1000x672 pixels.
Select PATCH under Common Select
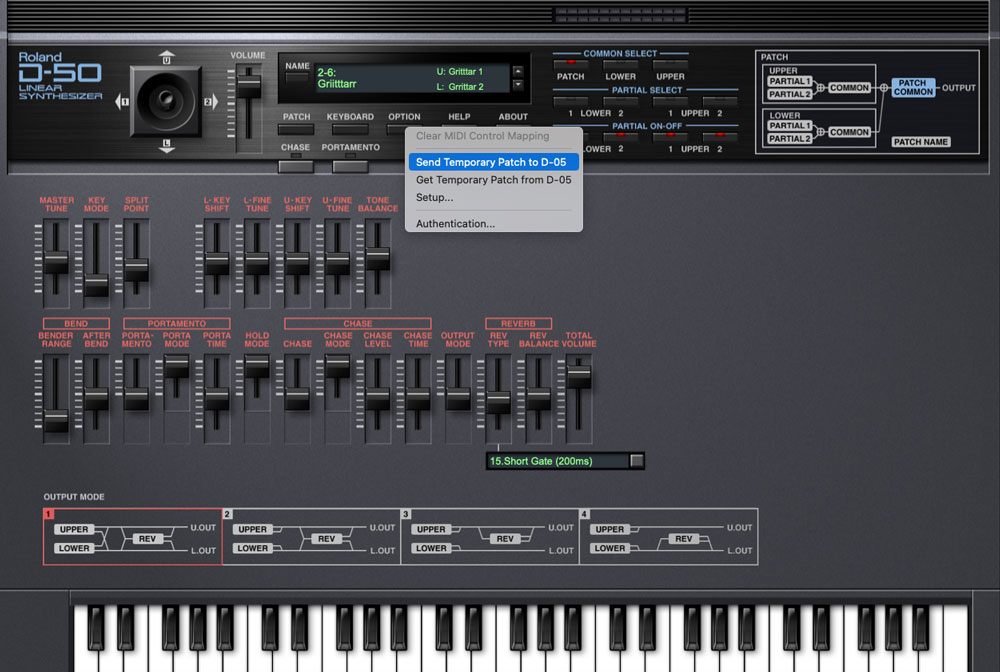(570, 64)
